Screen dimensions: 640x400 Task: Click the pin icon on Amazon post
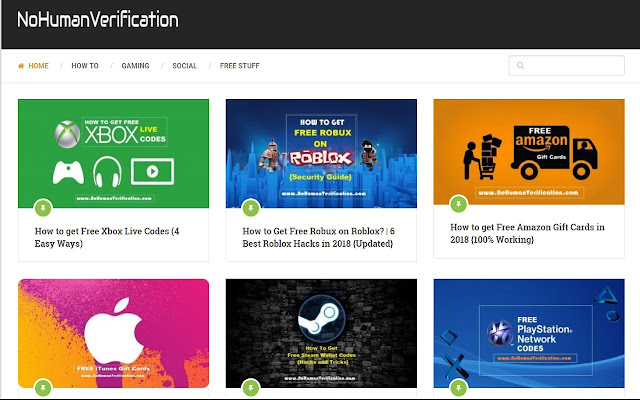(459, 204)
